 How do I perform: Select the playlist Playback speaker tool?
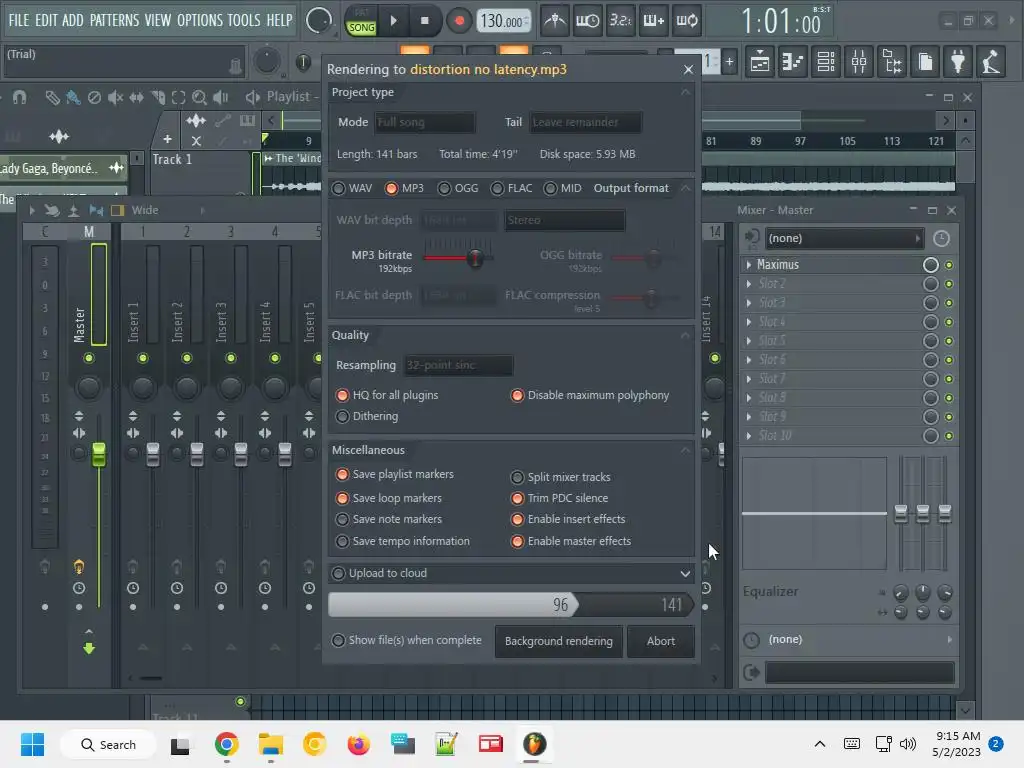pyautogui.click(x=221, y=97)
